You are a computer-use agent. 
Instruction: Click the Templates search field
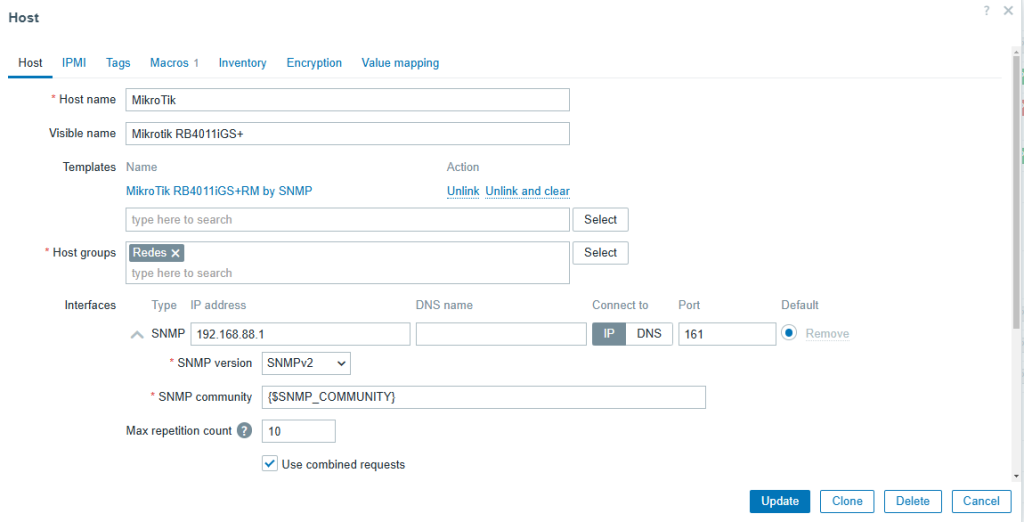click(347, 220)
